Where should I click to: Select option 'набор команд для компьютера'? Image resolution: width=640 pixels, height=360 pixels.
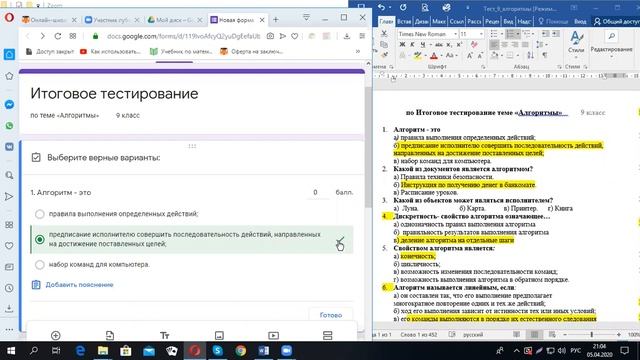coord(40,265)
